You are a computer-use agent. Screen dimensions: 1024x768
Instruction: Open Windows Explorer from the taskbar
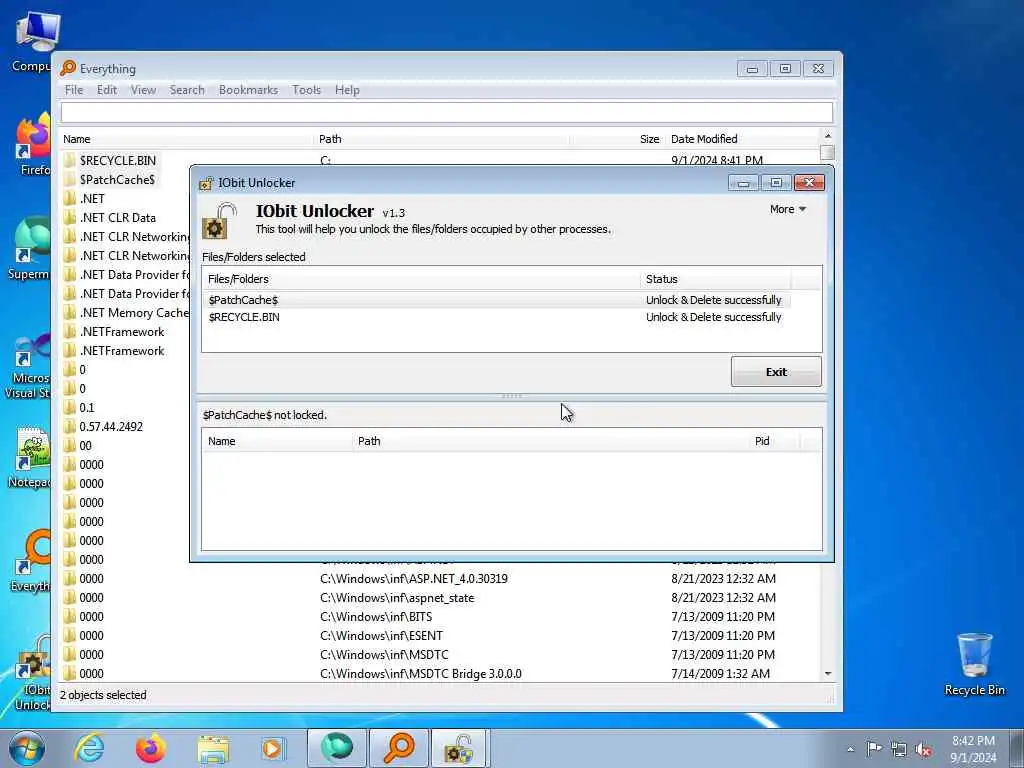[x=213, y=748]
